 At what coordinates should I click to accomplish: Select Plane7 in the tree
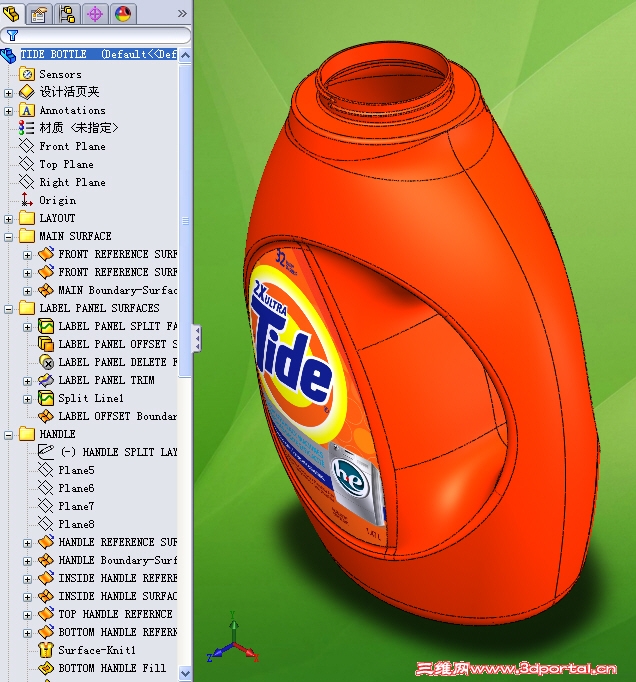[76, 506]
